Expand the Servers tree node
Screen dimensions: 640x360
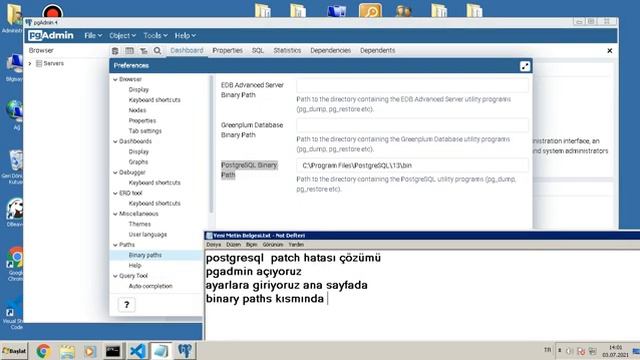pyautogui.click(x=30, y=64)
